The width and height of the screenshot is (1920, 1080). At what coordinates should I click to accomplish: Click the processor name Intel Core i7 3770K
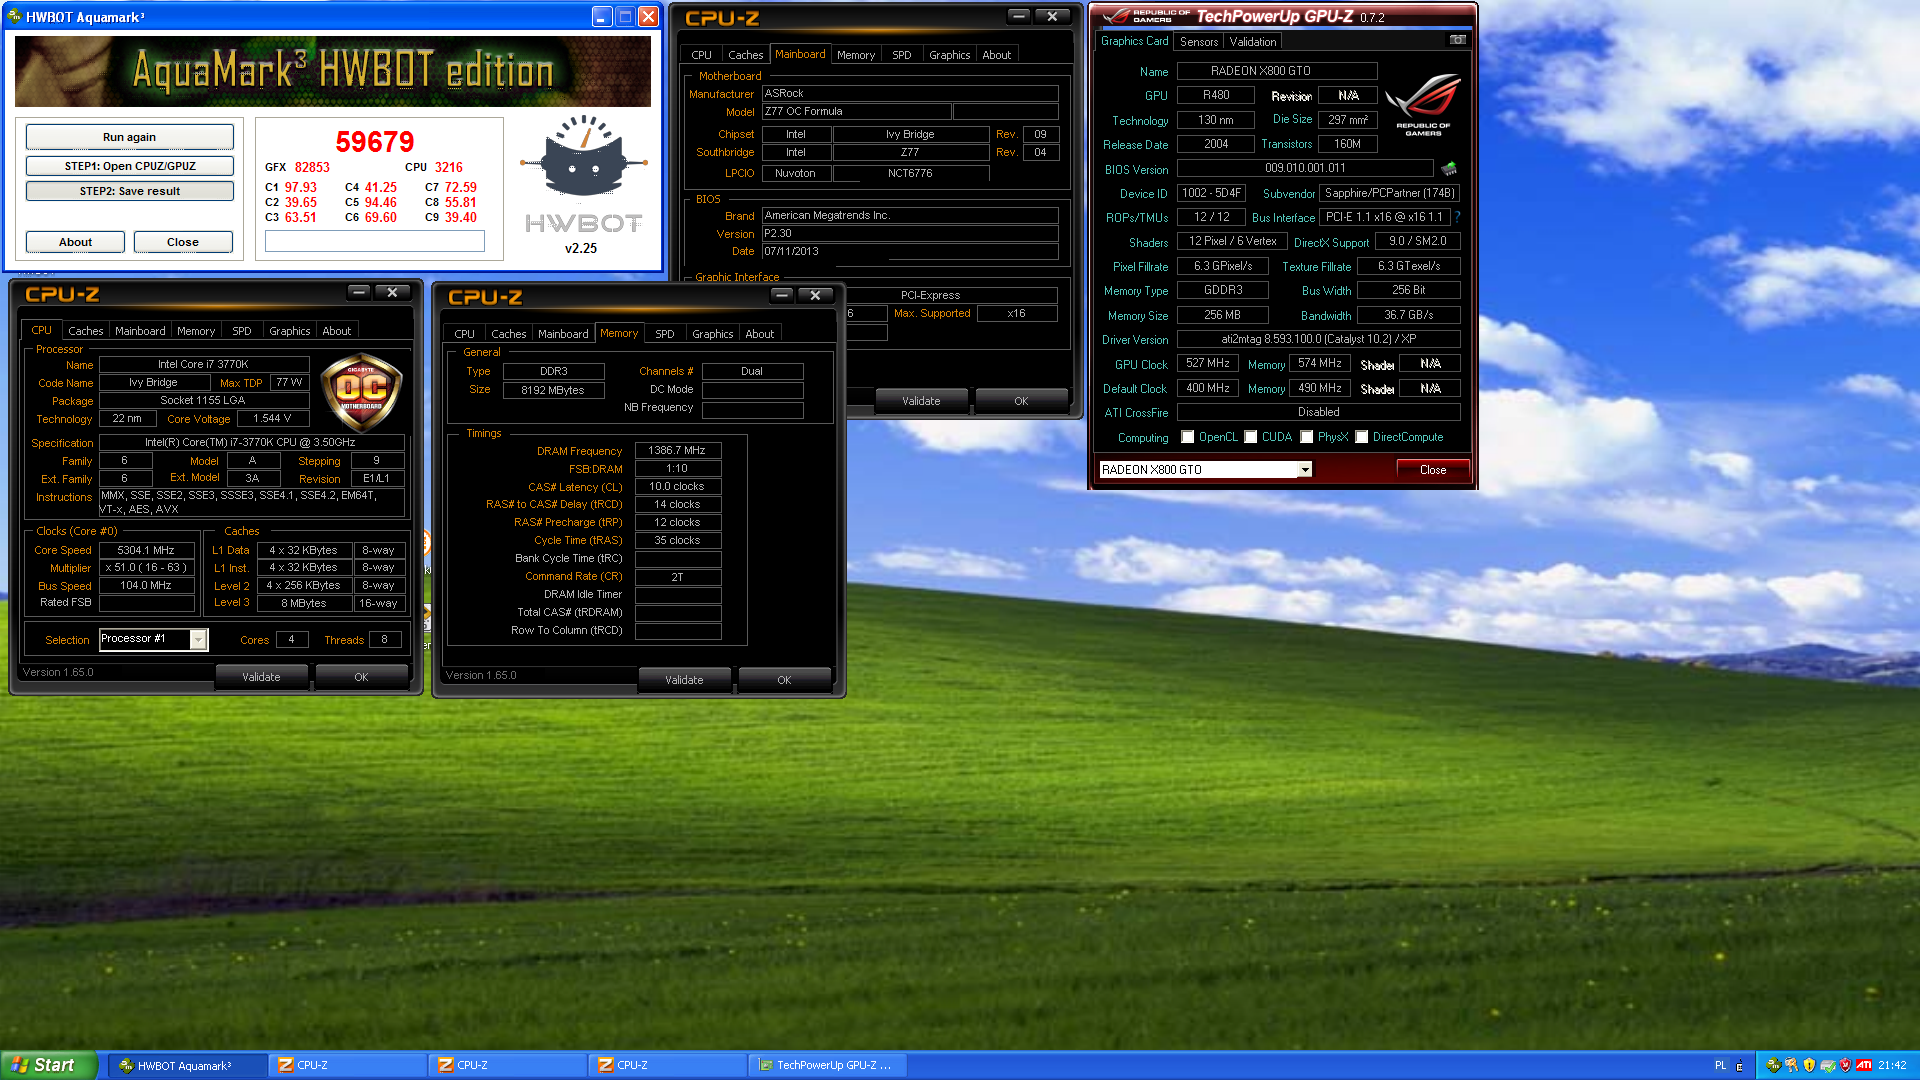coord(203,365)
